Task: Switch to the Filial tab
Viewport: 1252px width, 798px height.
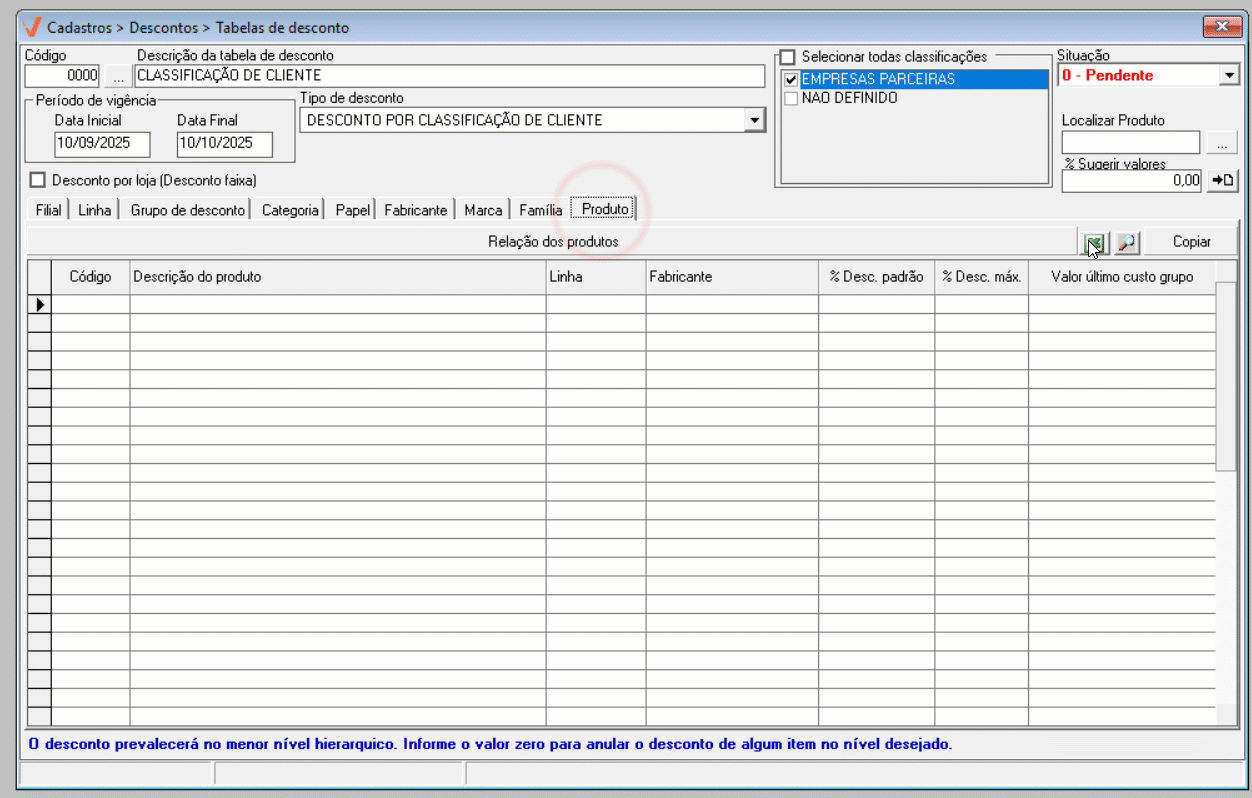Action: click(x=48, y=210)
